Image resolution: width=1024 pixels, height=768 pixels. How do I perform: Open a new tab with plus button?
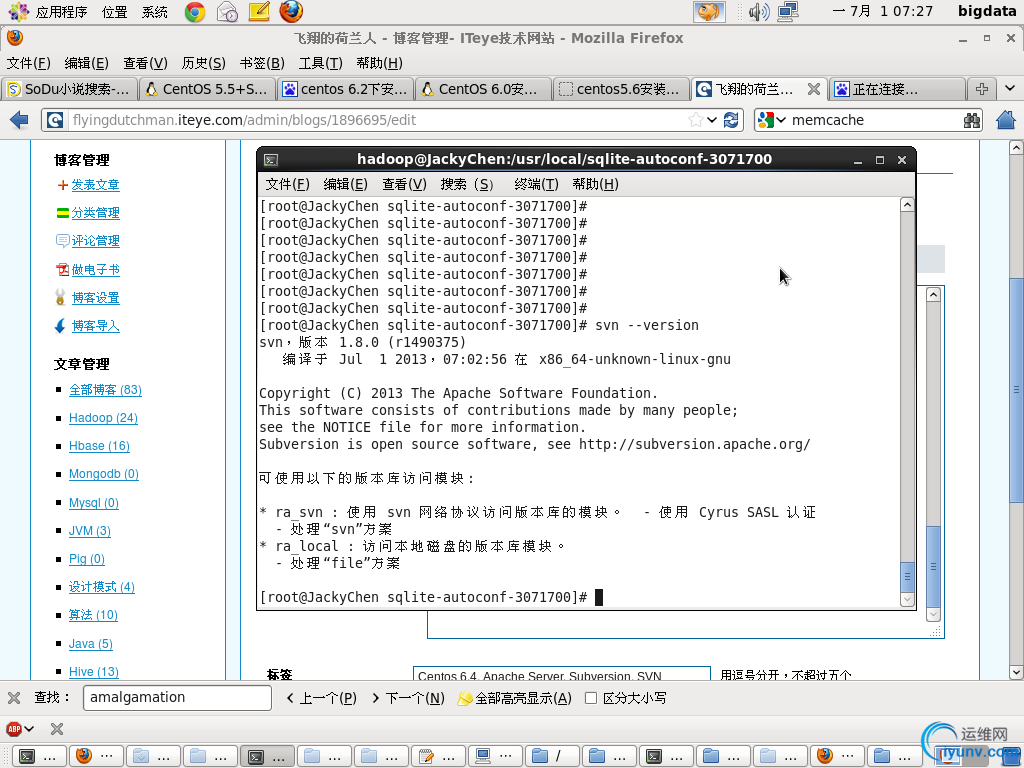click(982, 89)
